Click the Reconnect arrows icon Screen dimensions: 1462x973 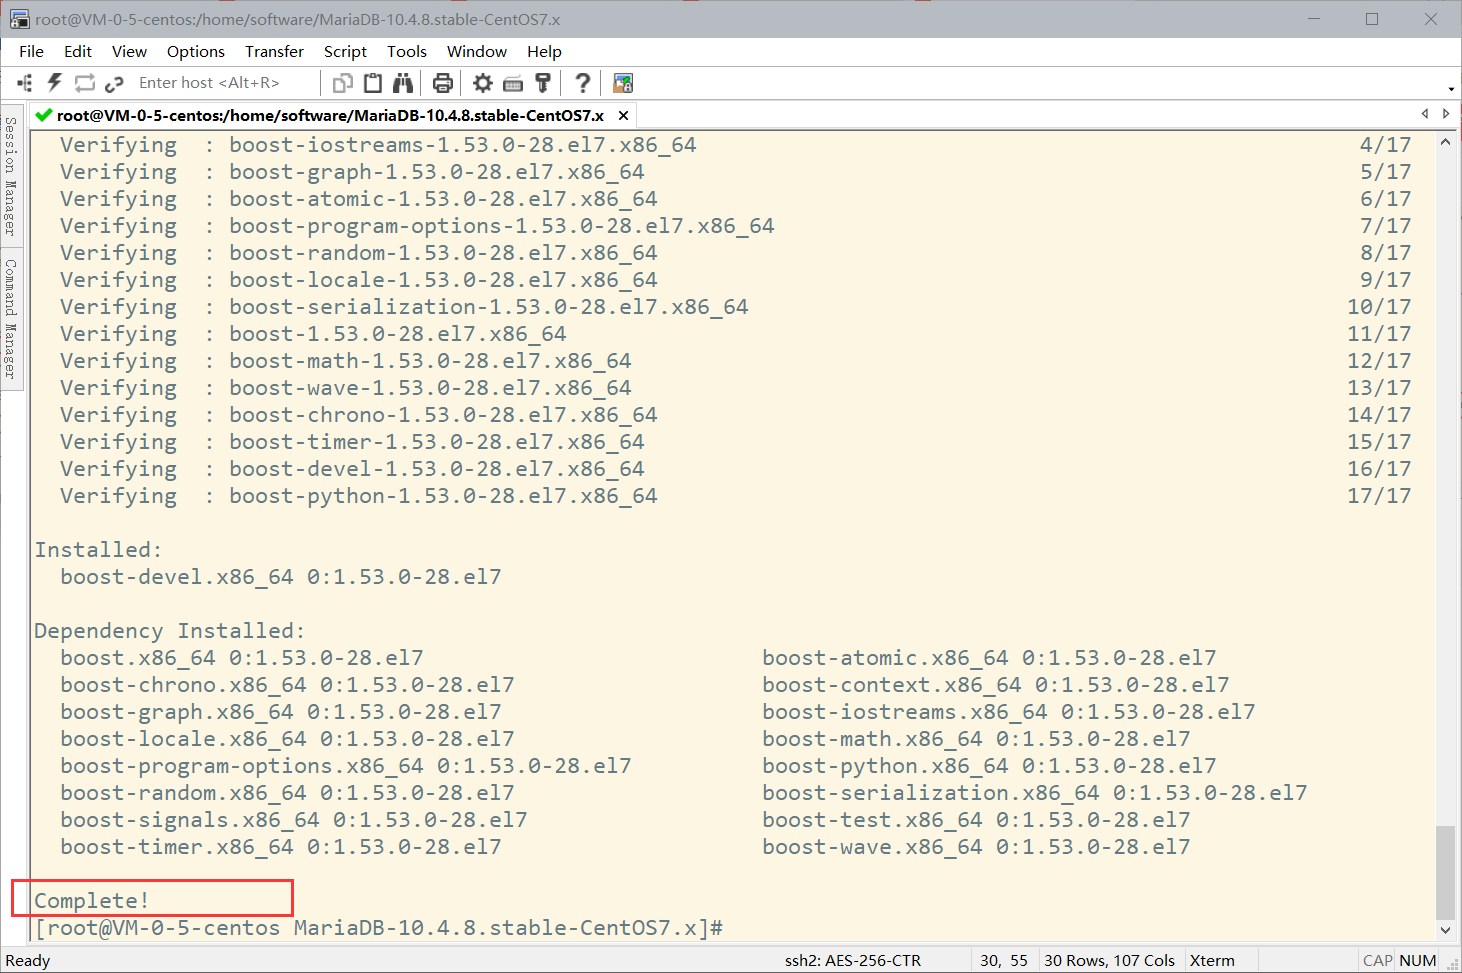point(84,83)
